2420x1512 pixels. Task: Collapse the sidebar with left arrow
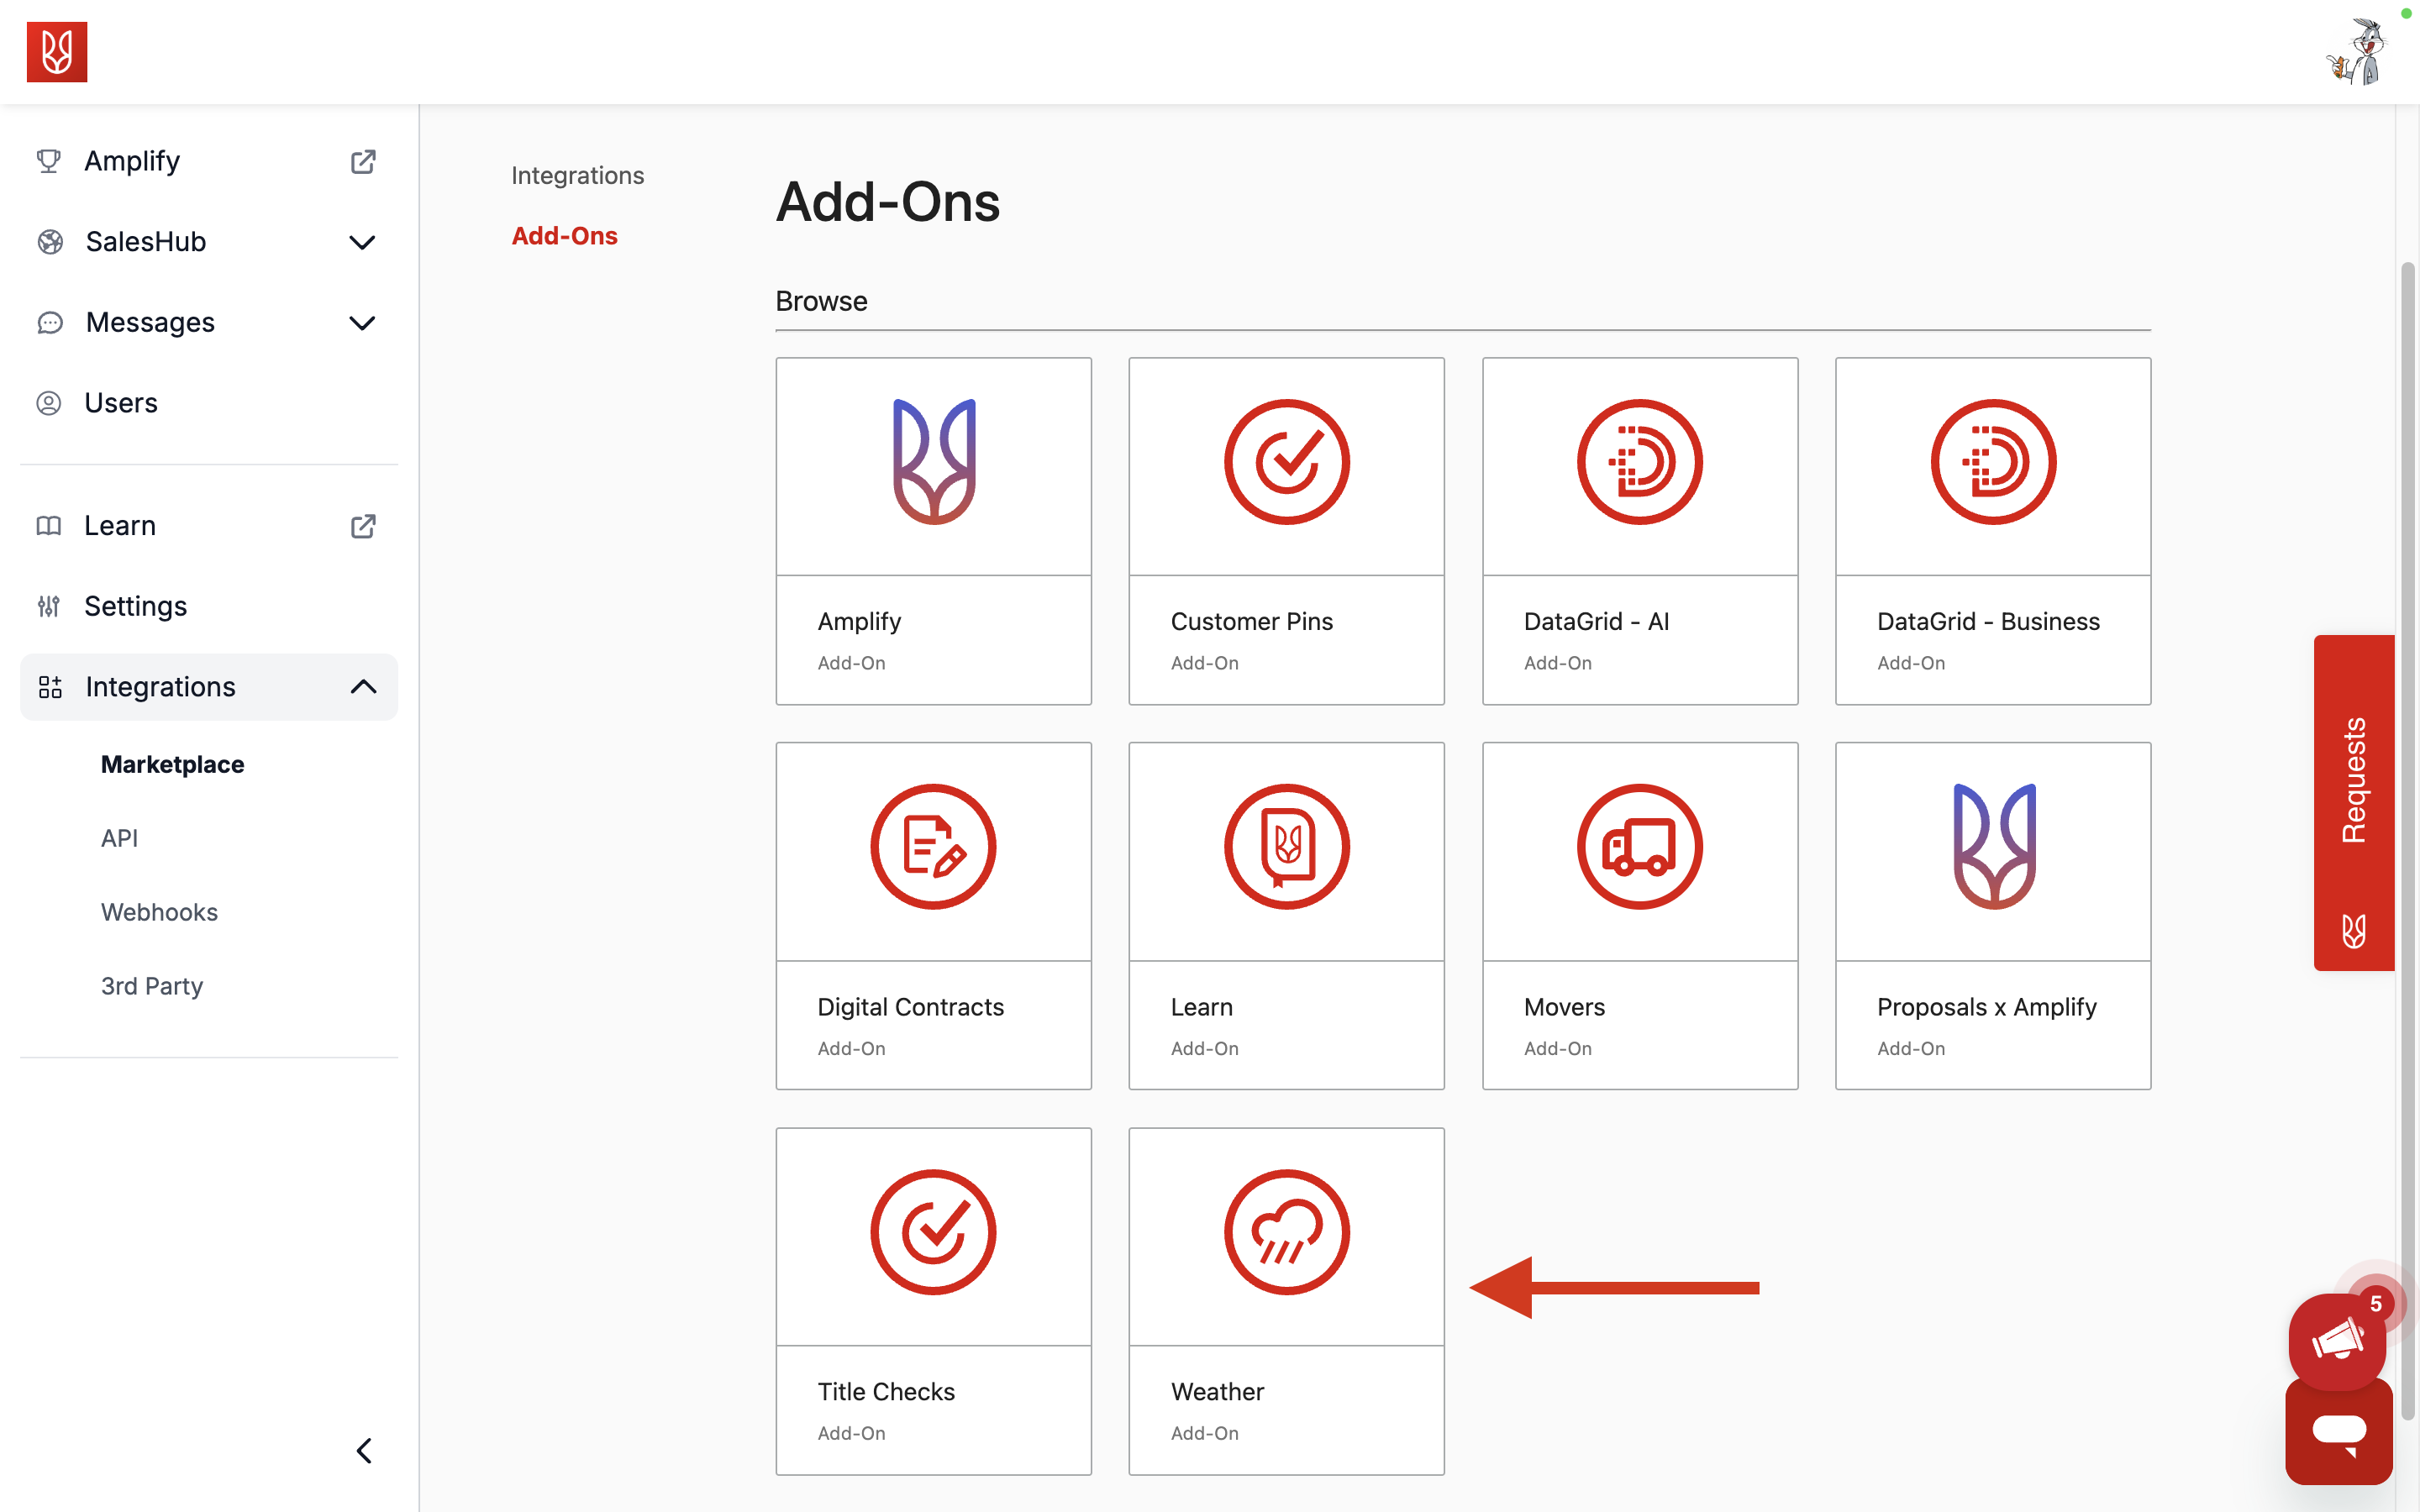tap(365, 1451)
